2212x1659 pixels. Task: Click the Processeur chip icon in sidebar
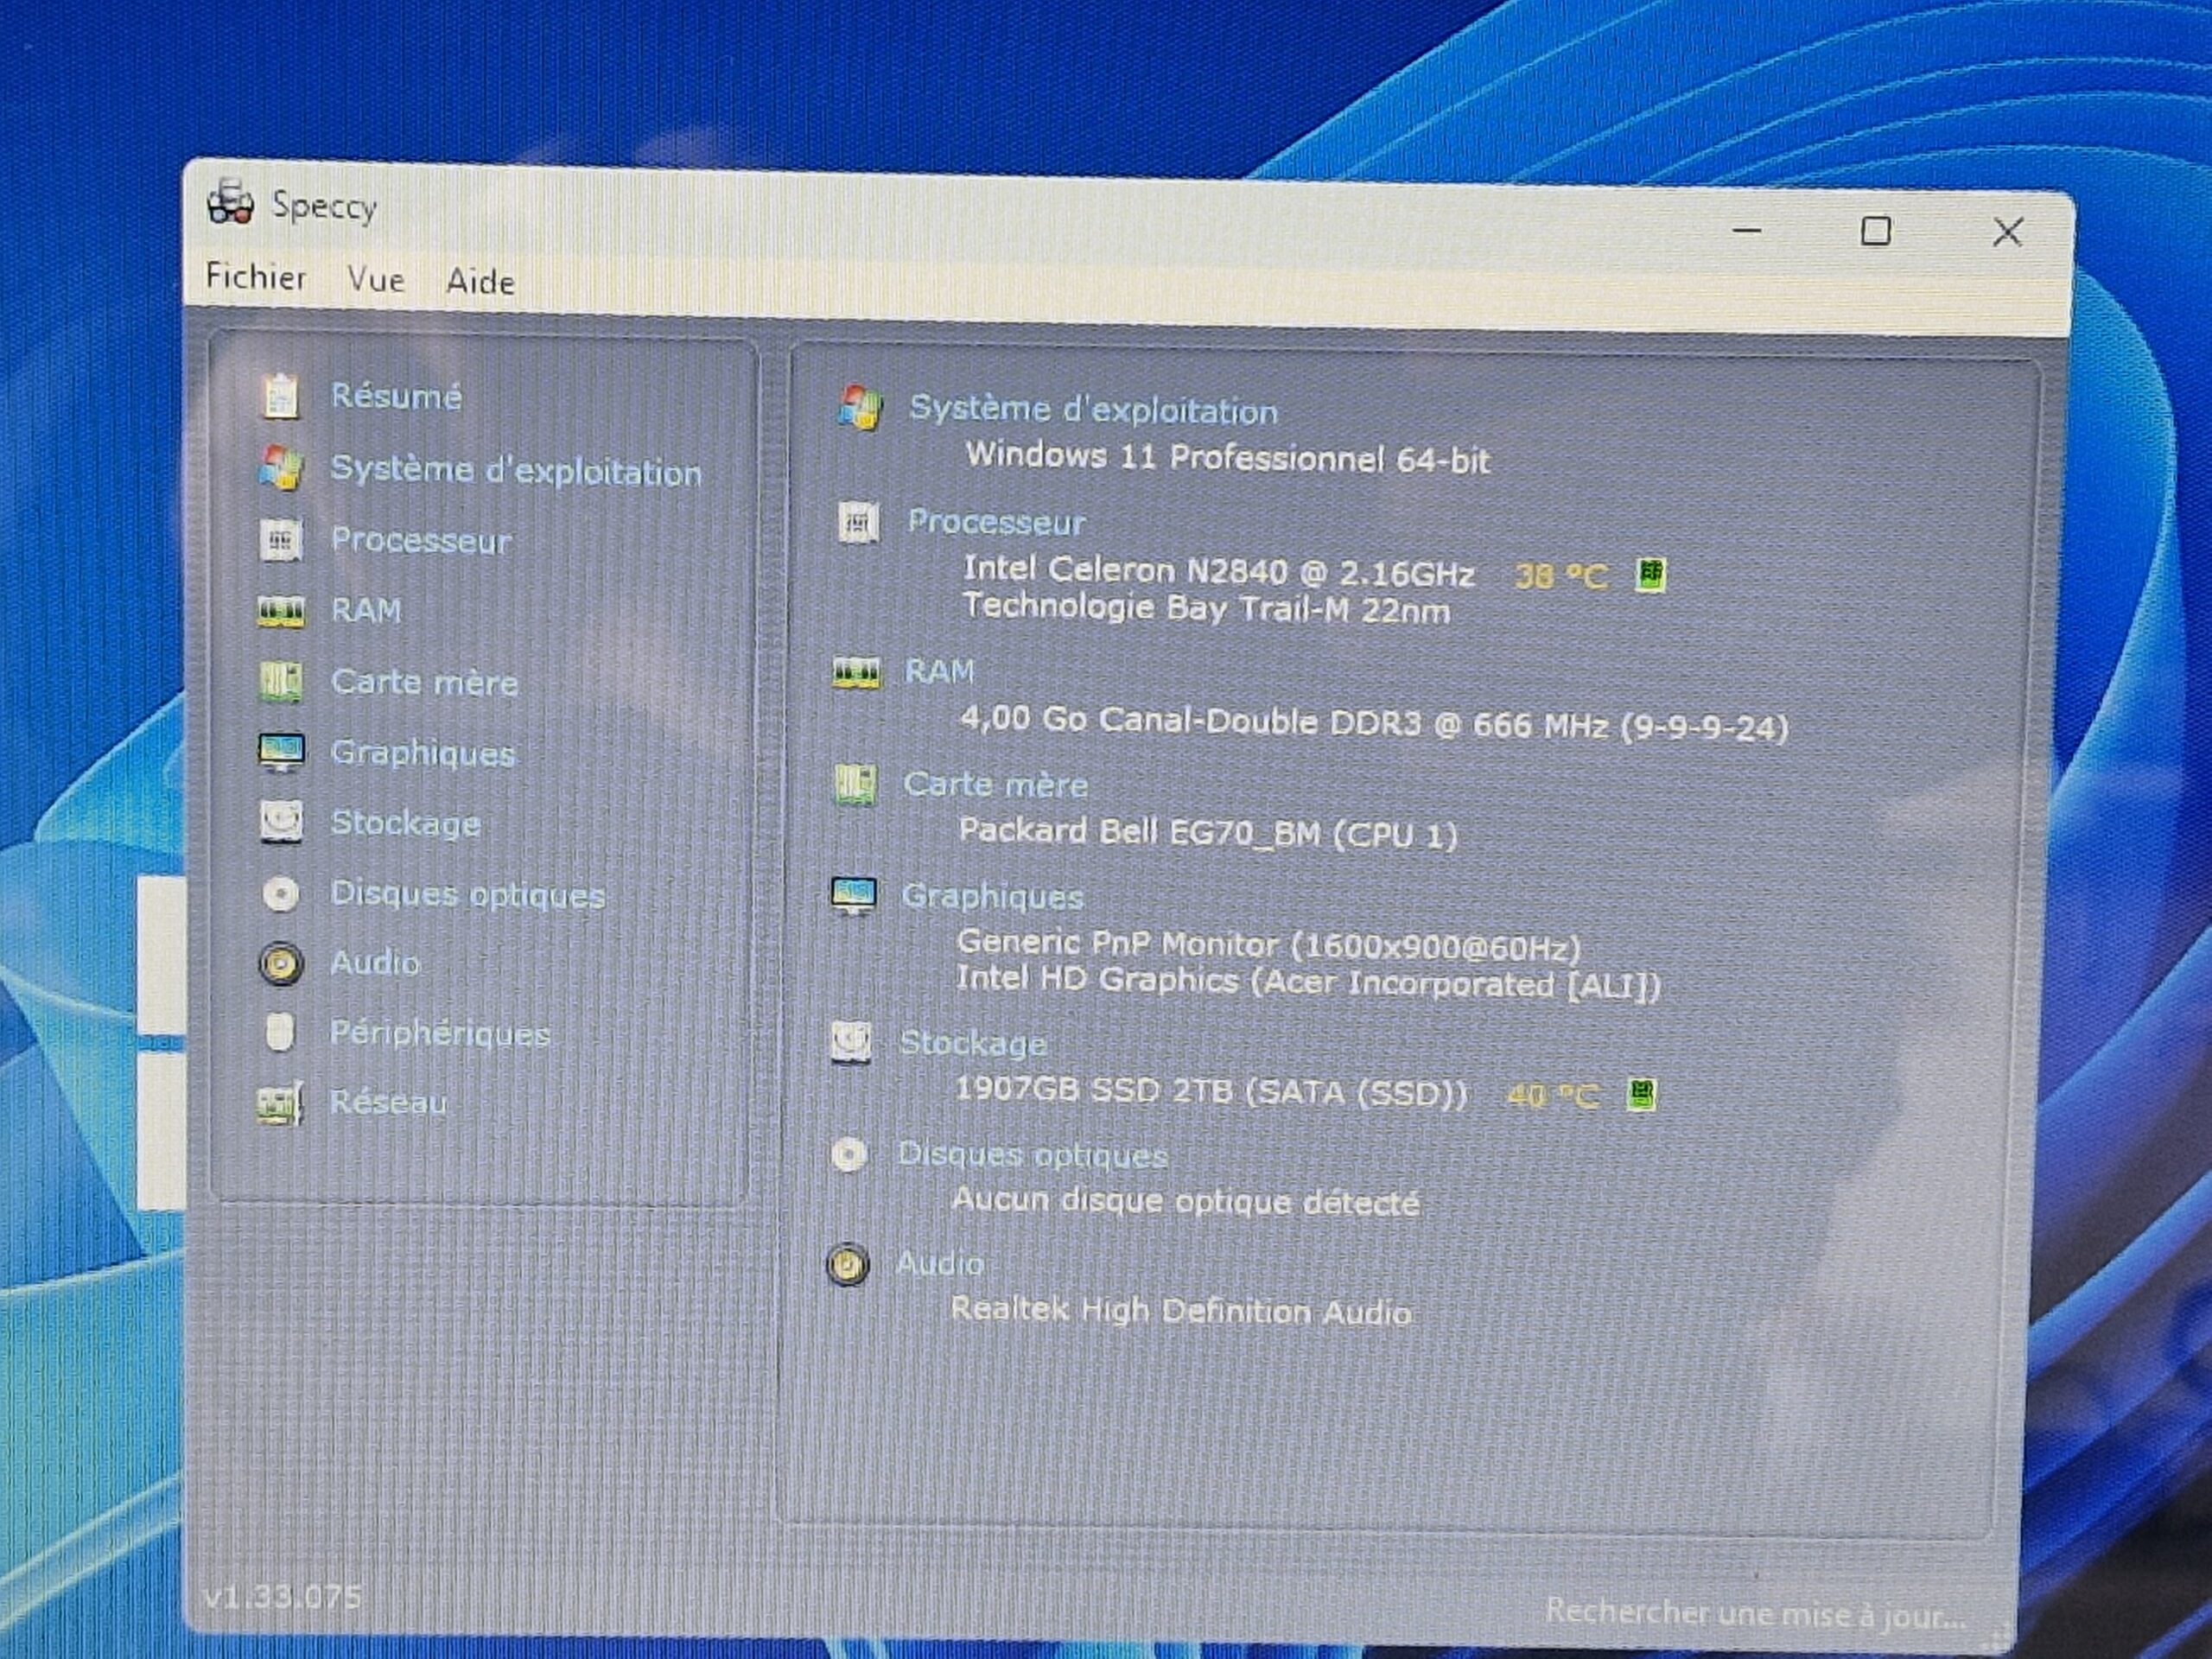point(281,540)
